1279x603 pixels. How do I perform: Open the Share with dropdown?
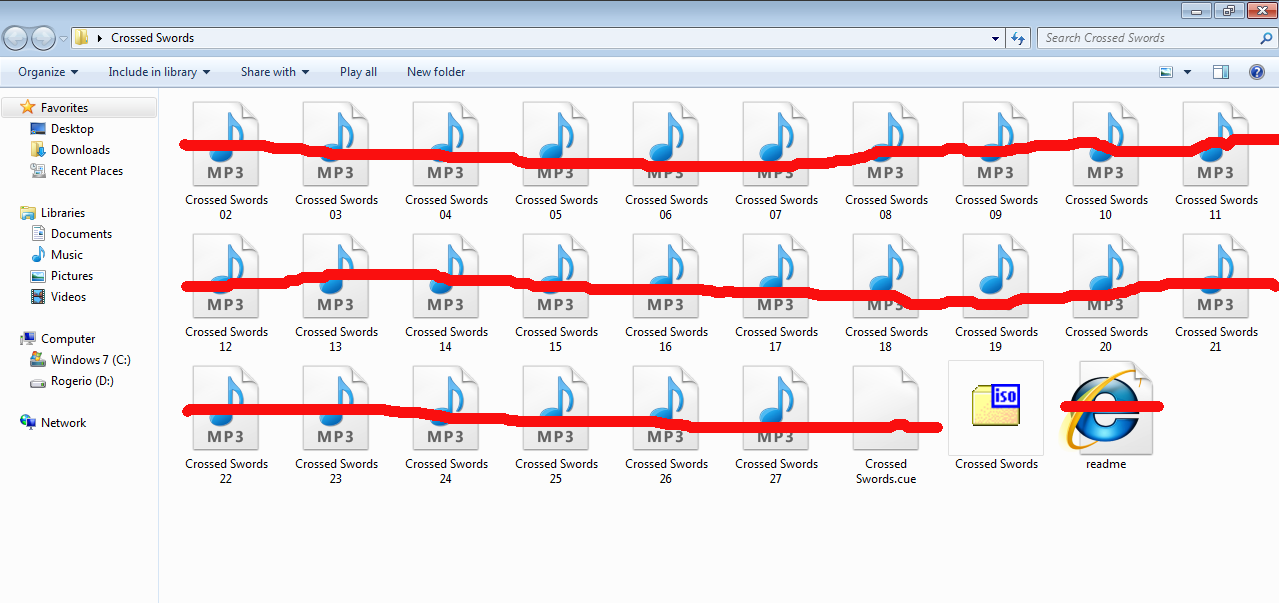(274, 72)
